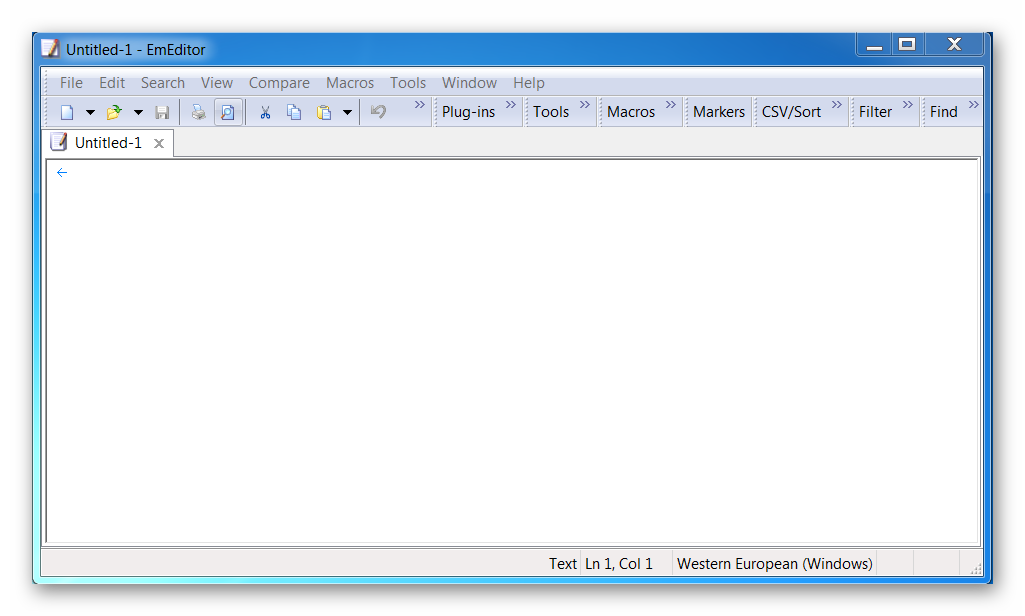Click the Ln 1, Col 1 status entry

click(618, 564)
